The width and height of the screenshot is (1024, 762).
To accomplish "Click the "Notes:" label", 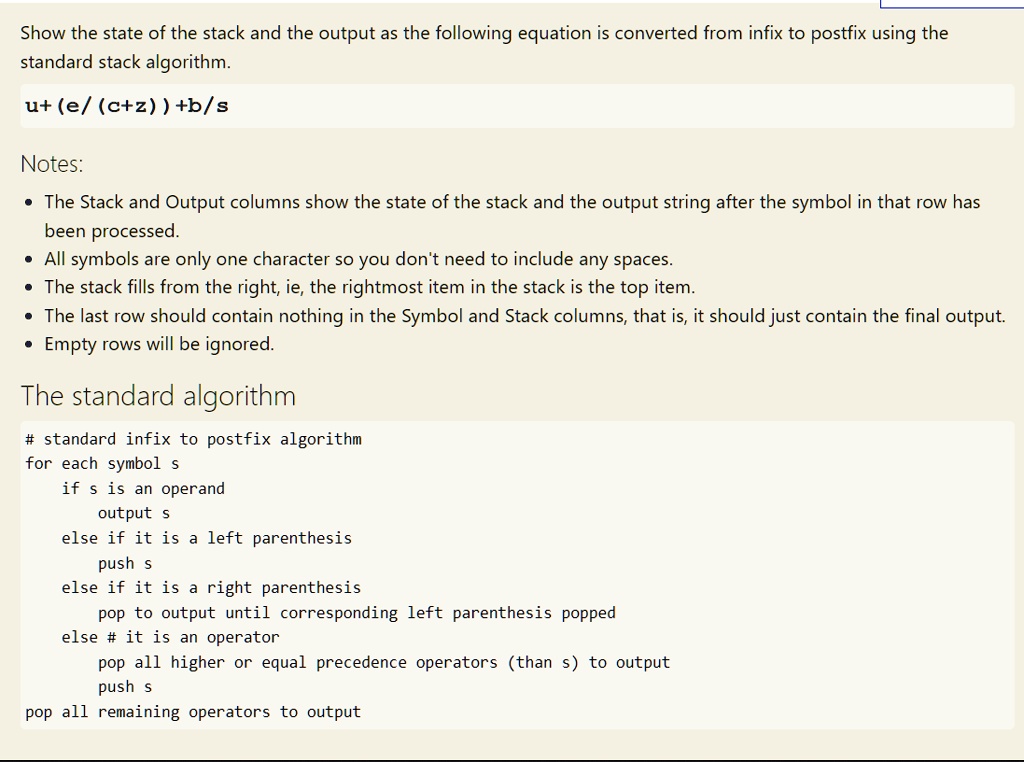I will (x=52, y=164).
